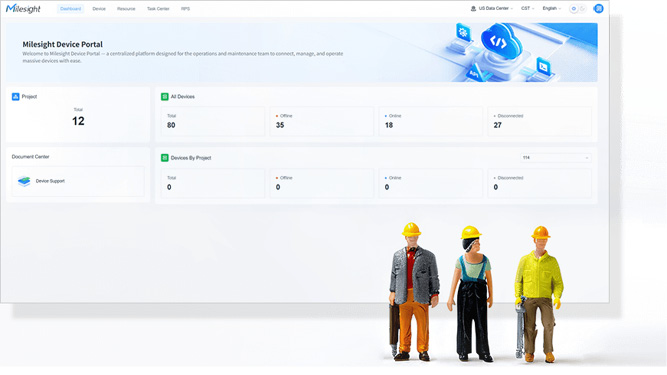Click the Milesight logo
The height and width of the screenshot is (375, 667).
coord(23,9)
